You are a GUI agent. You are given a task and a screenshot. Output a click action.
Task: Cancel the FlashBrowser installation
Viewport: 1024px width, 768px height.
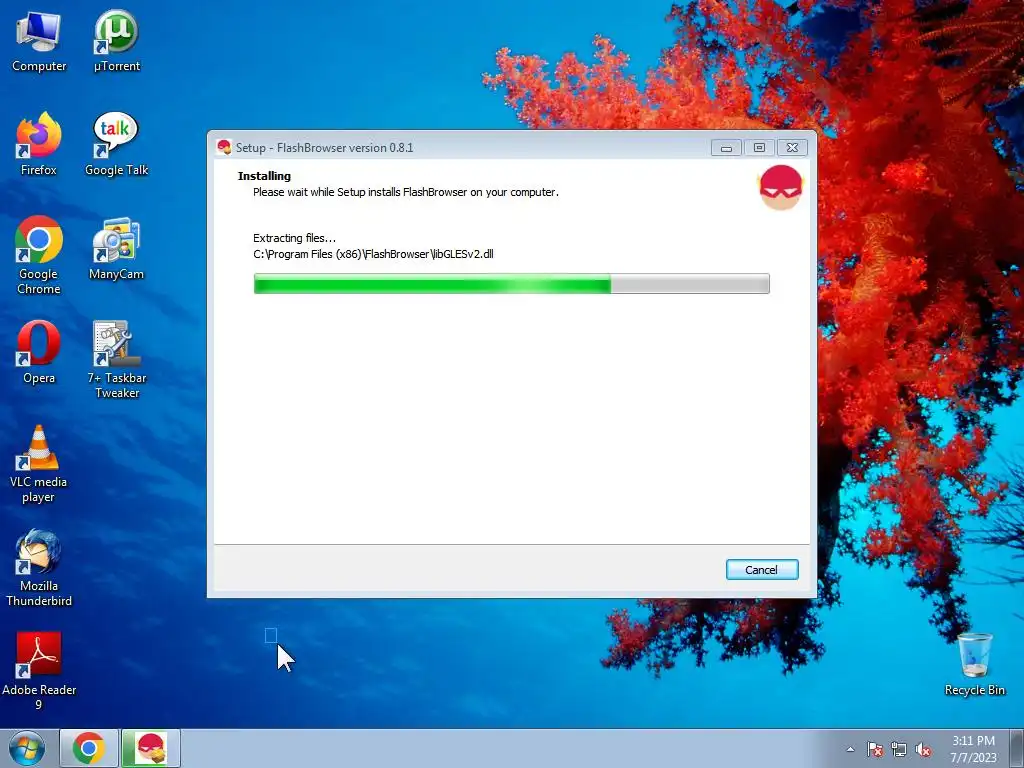(761, 569)
